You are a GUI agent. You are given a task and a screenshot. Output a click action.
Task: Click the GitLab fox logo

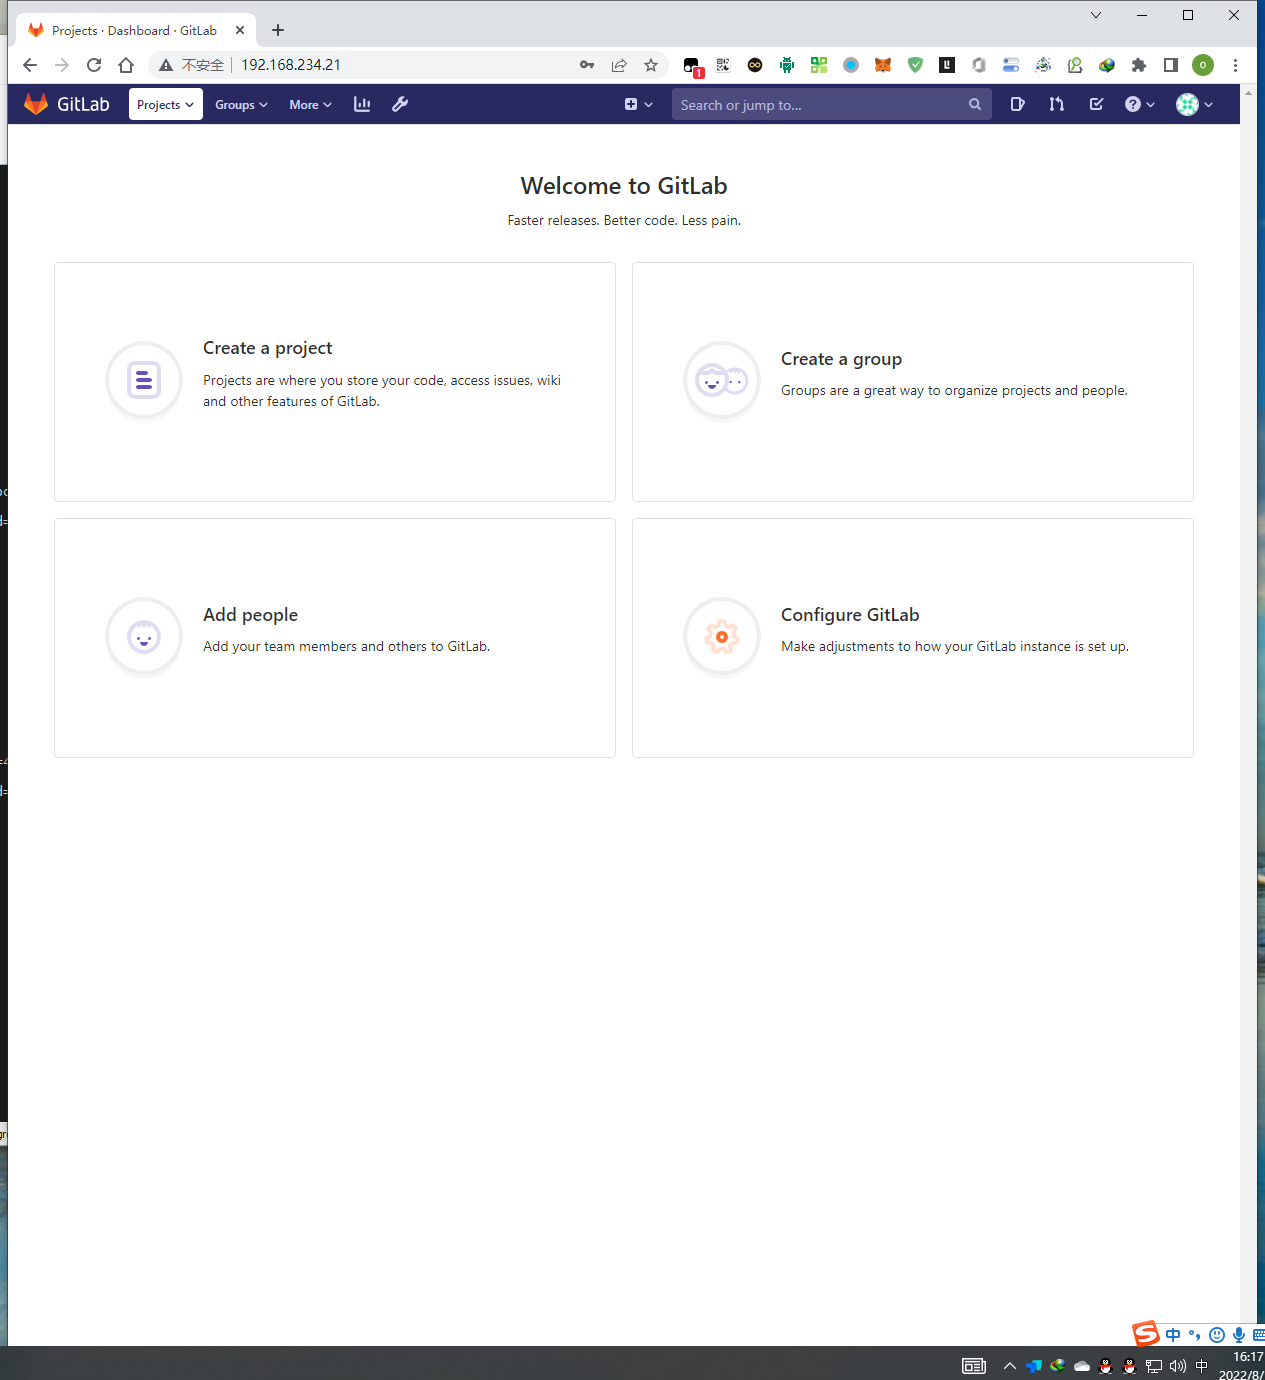(x=36, y=104)
